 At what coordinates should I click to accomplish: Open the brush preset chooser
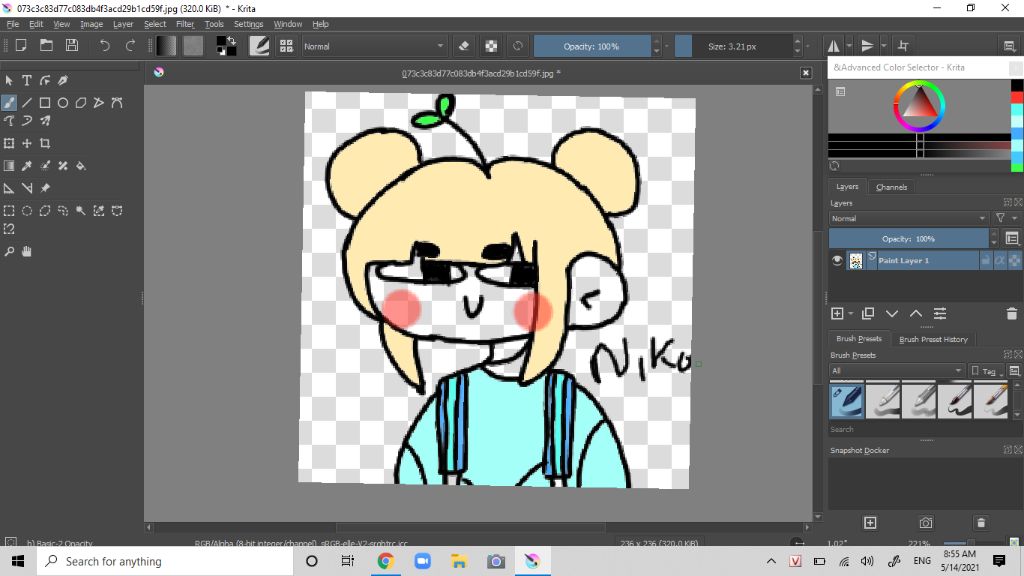(x=286, y=46)
